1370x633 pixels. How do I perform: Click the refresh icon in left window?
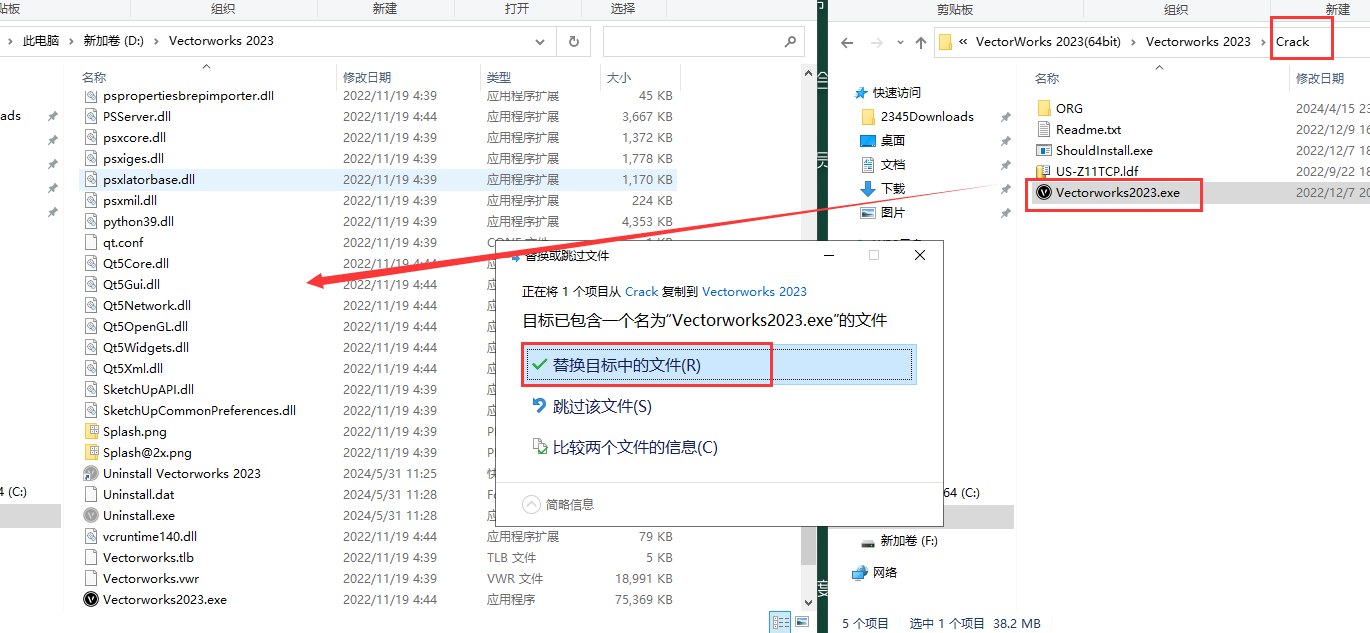tap(573, 42)
